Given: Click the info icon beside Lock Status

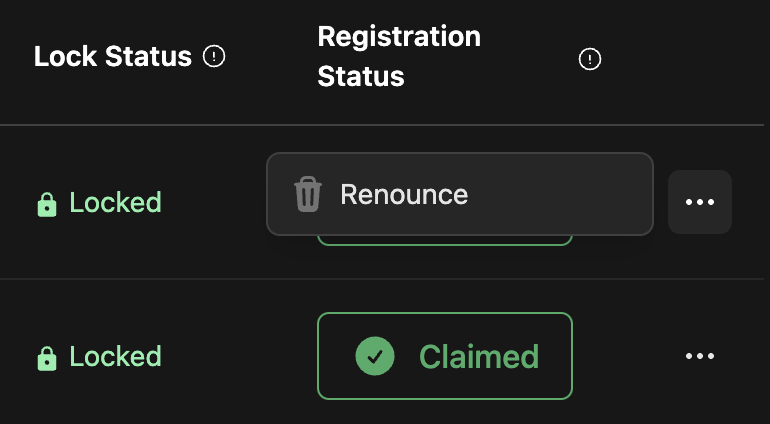Looking at the screenshot, I should tap(213, 57).
